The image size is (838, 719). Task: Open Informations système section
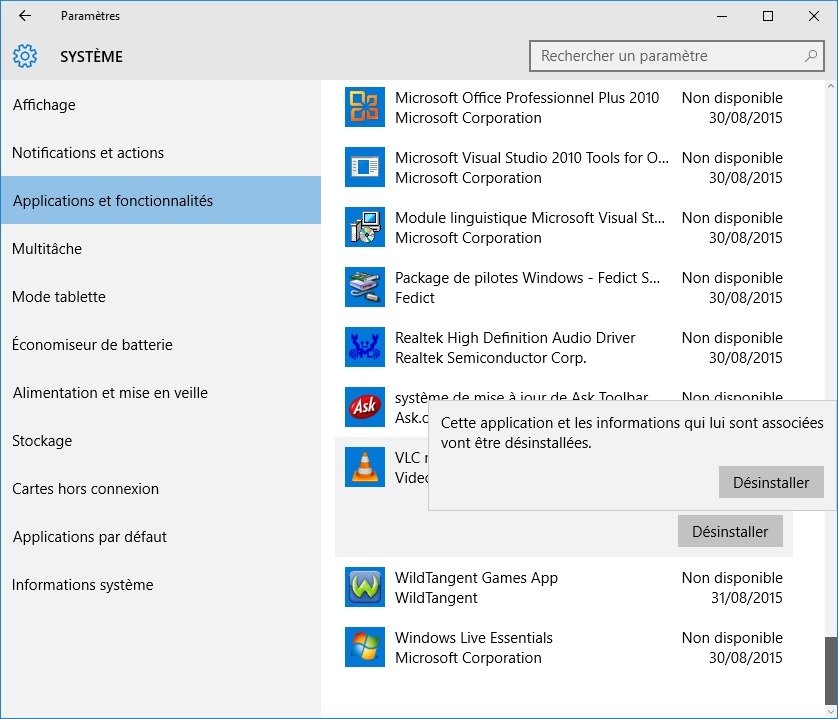click(x=161, y=585)
